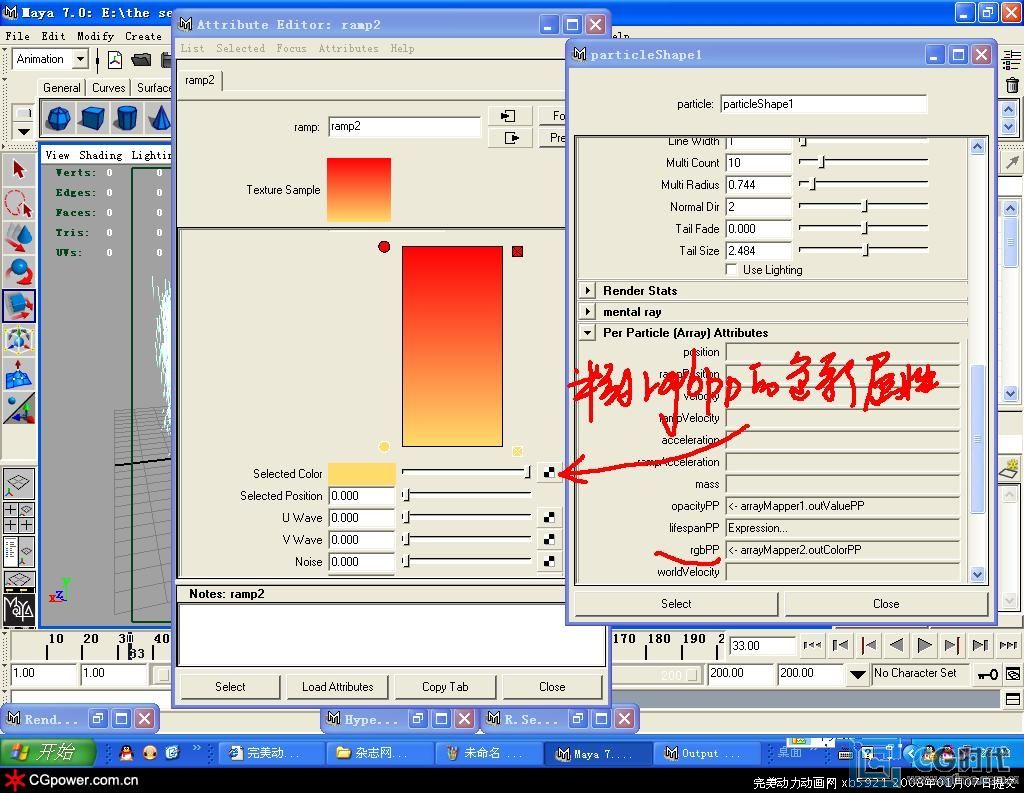The width and height of the screenshot is (1024, 793).
Task: Click the polygon cube shelf icon
Action: point(92,118)
